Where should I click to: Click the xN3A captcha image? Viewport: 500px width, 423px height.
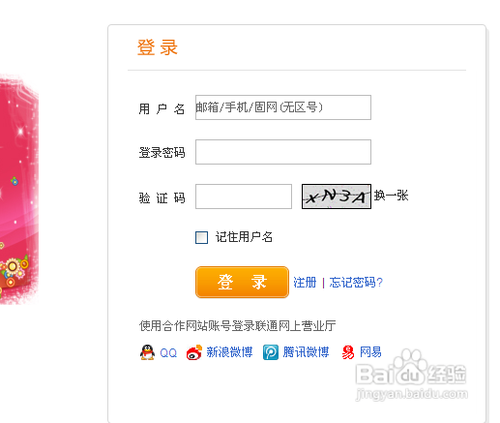tap(336, 196)
